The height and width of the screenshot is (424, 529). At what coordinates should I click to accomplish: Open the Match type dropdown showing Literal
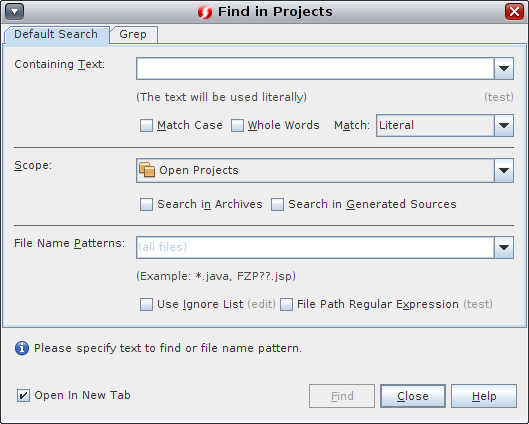pyautogui.click(x=504, y=125)
